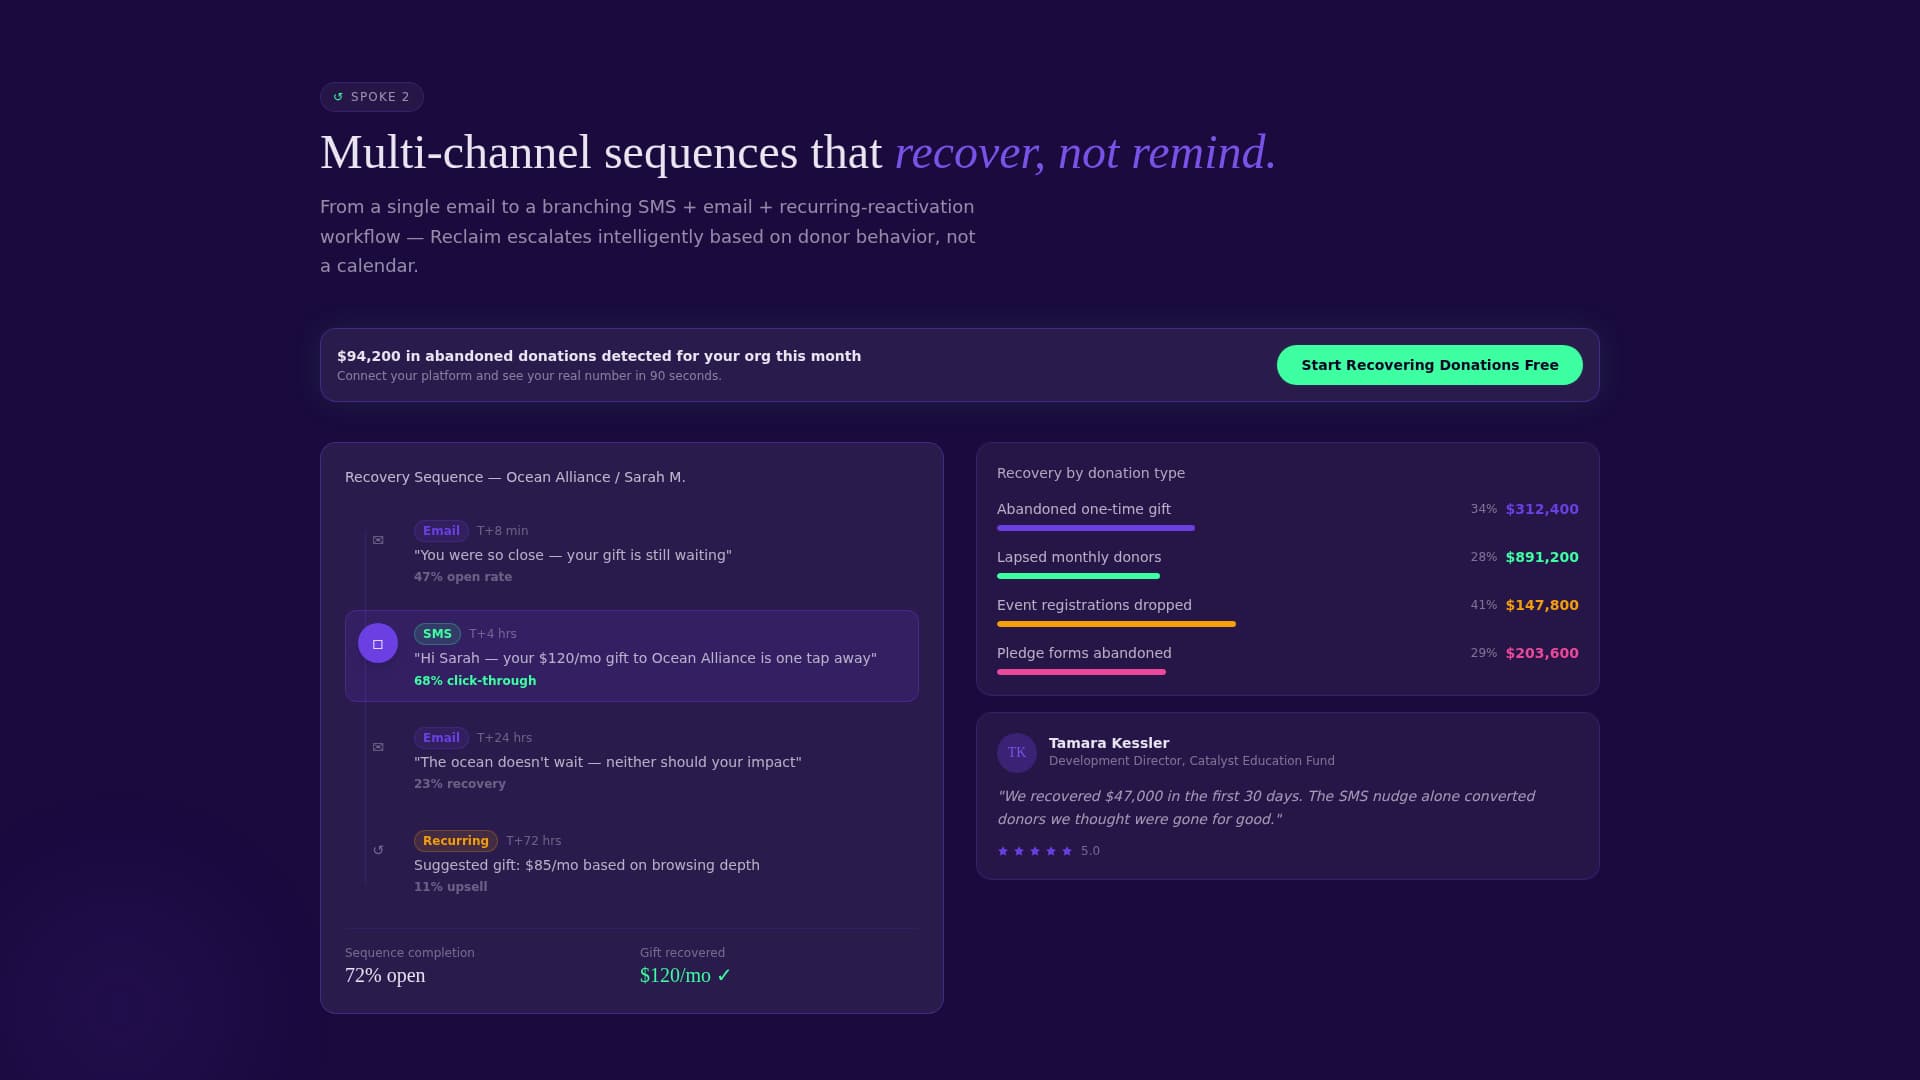Click the refresh icon in the SPOKE 2 badge
1920x1080 pixels.
coord(338,97)
